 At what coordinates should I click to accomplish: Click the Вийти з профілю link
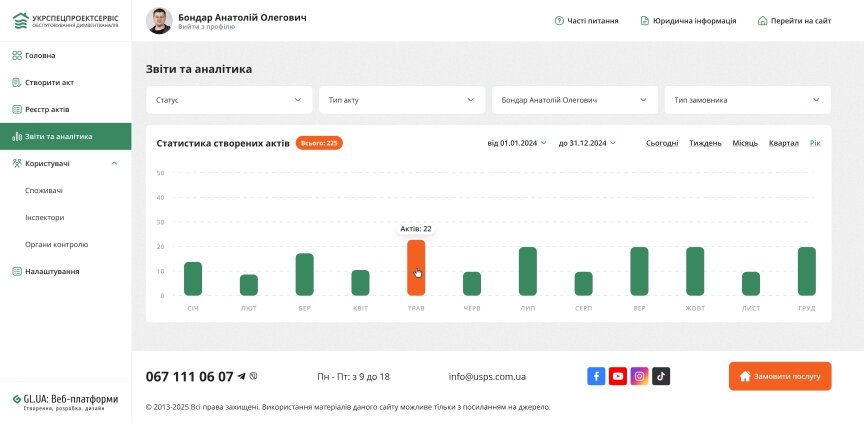(x=207, y=27)
